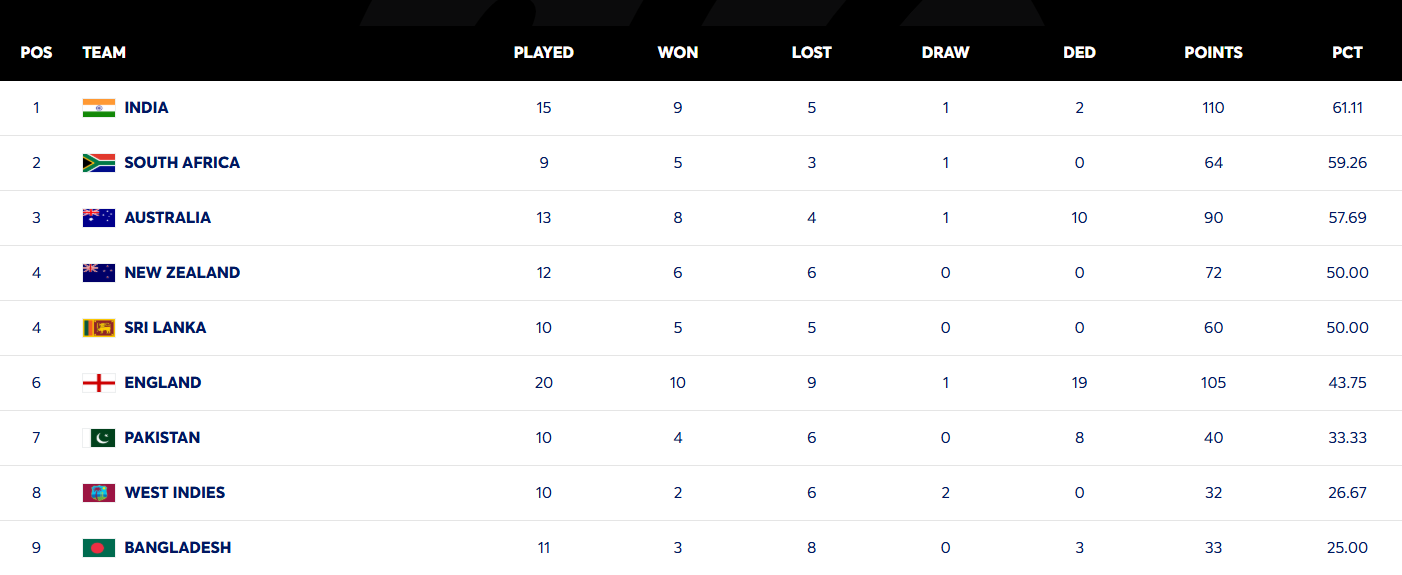Click the POINTS column header
Image resolution: width=1402 pixels, height=575 pixels.
click(x=1213, y=53)
